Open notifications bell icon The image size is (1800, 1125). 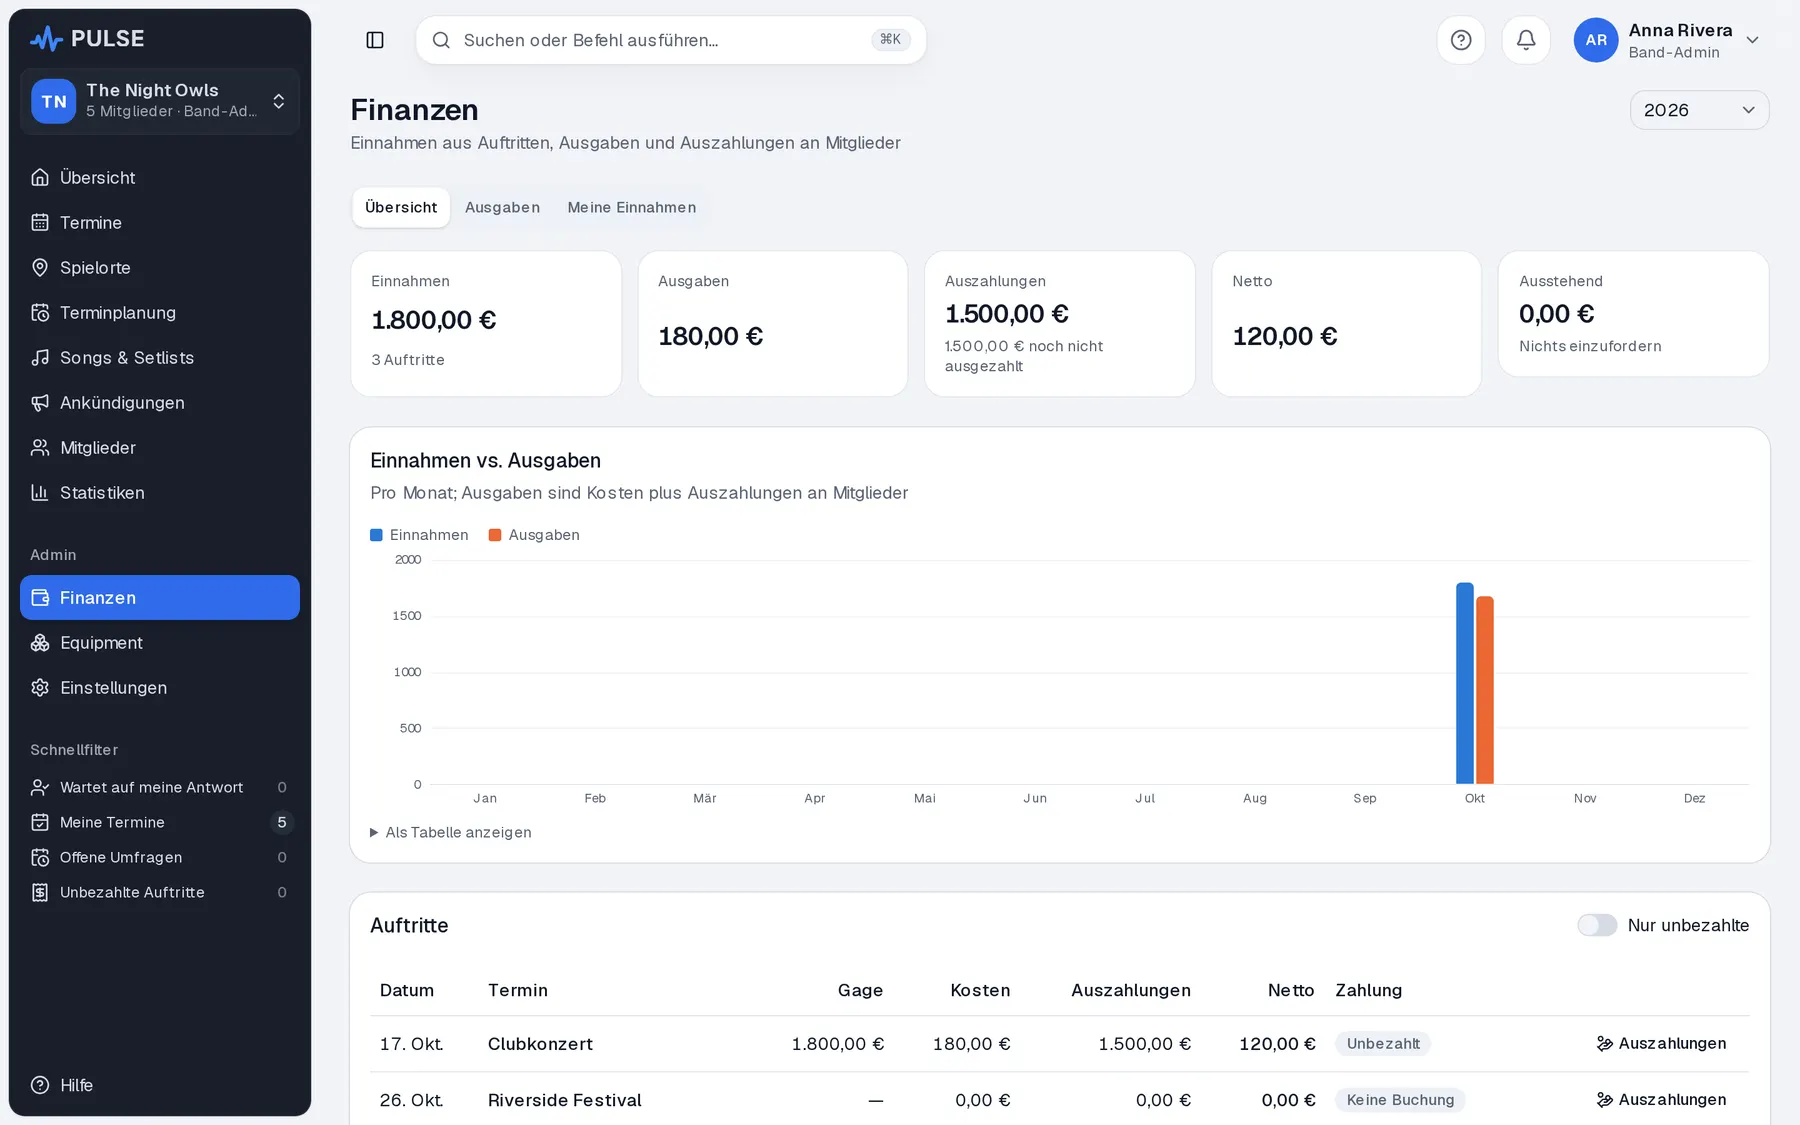[1526, 40]
